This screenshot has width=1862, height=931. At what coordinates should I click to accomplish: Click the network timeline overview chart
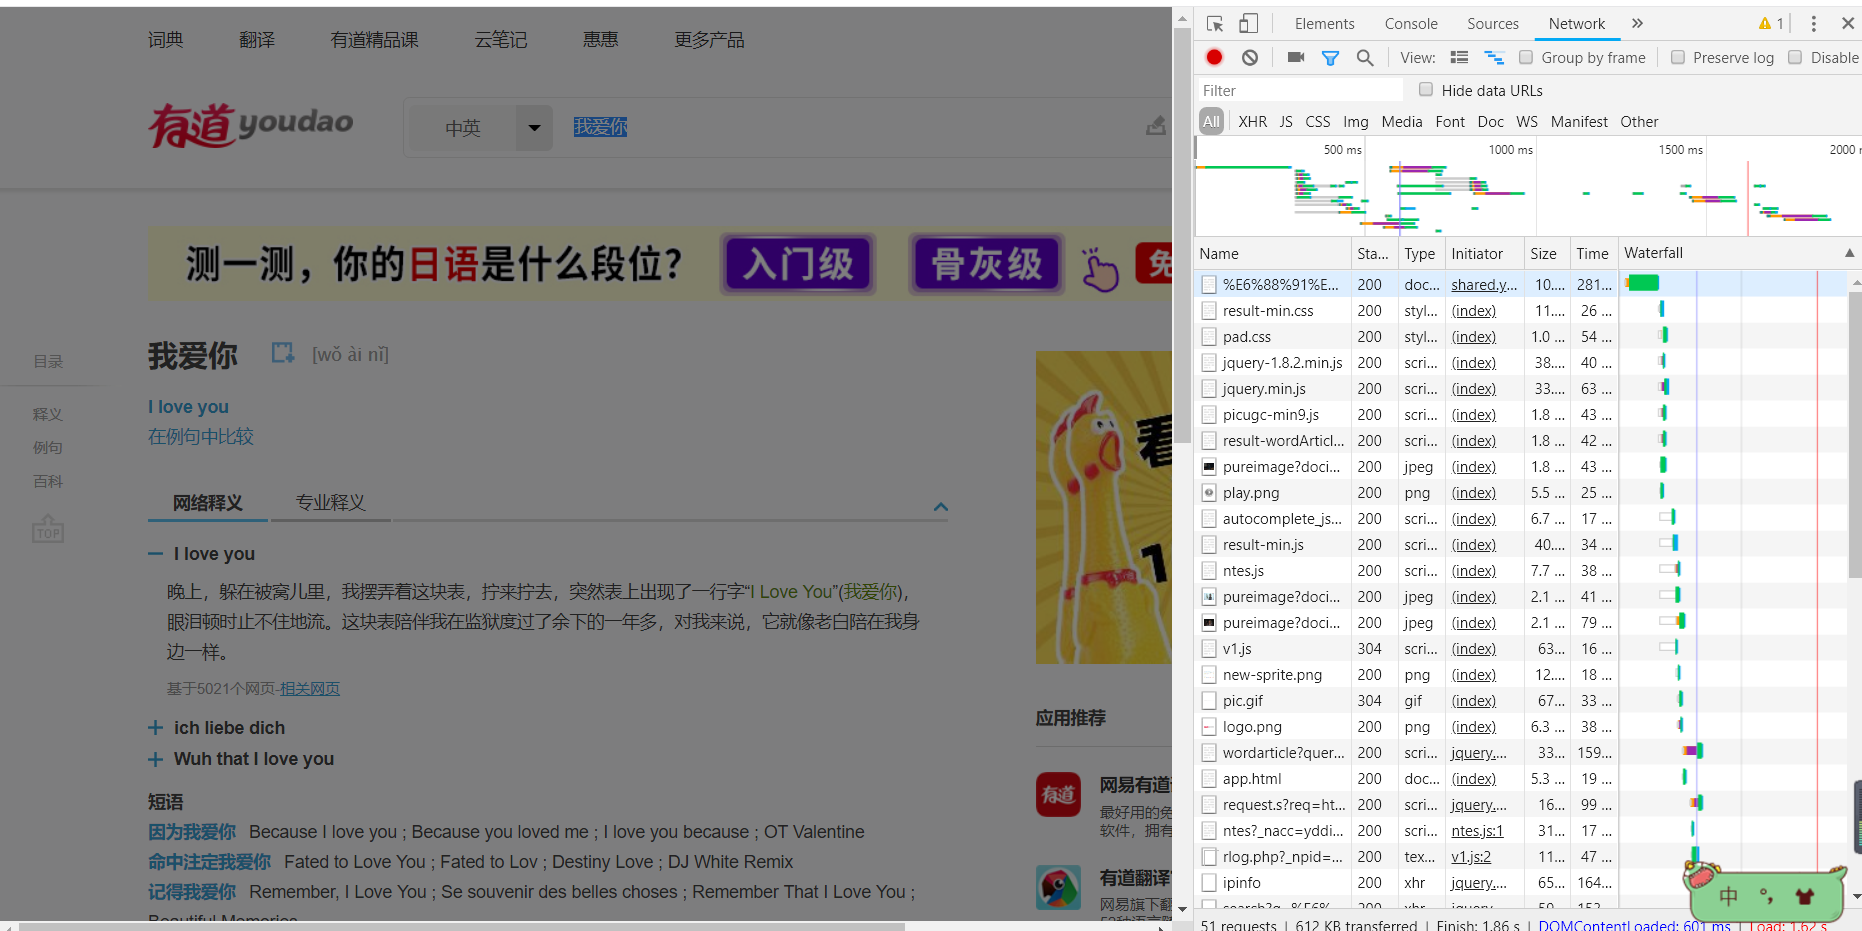1527,187
